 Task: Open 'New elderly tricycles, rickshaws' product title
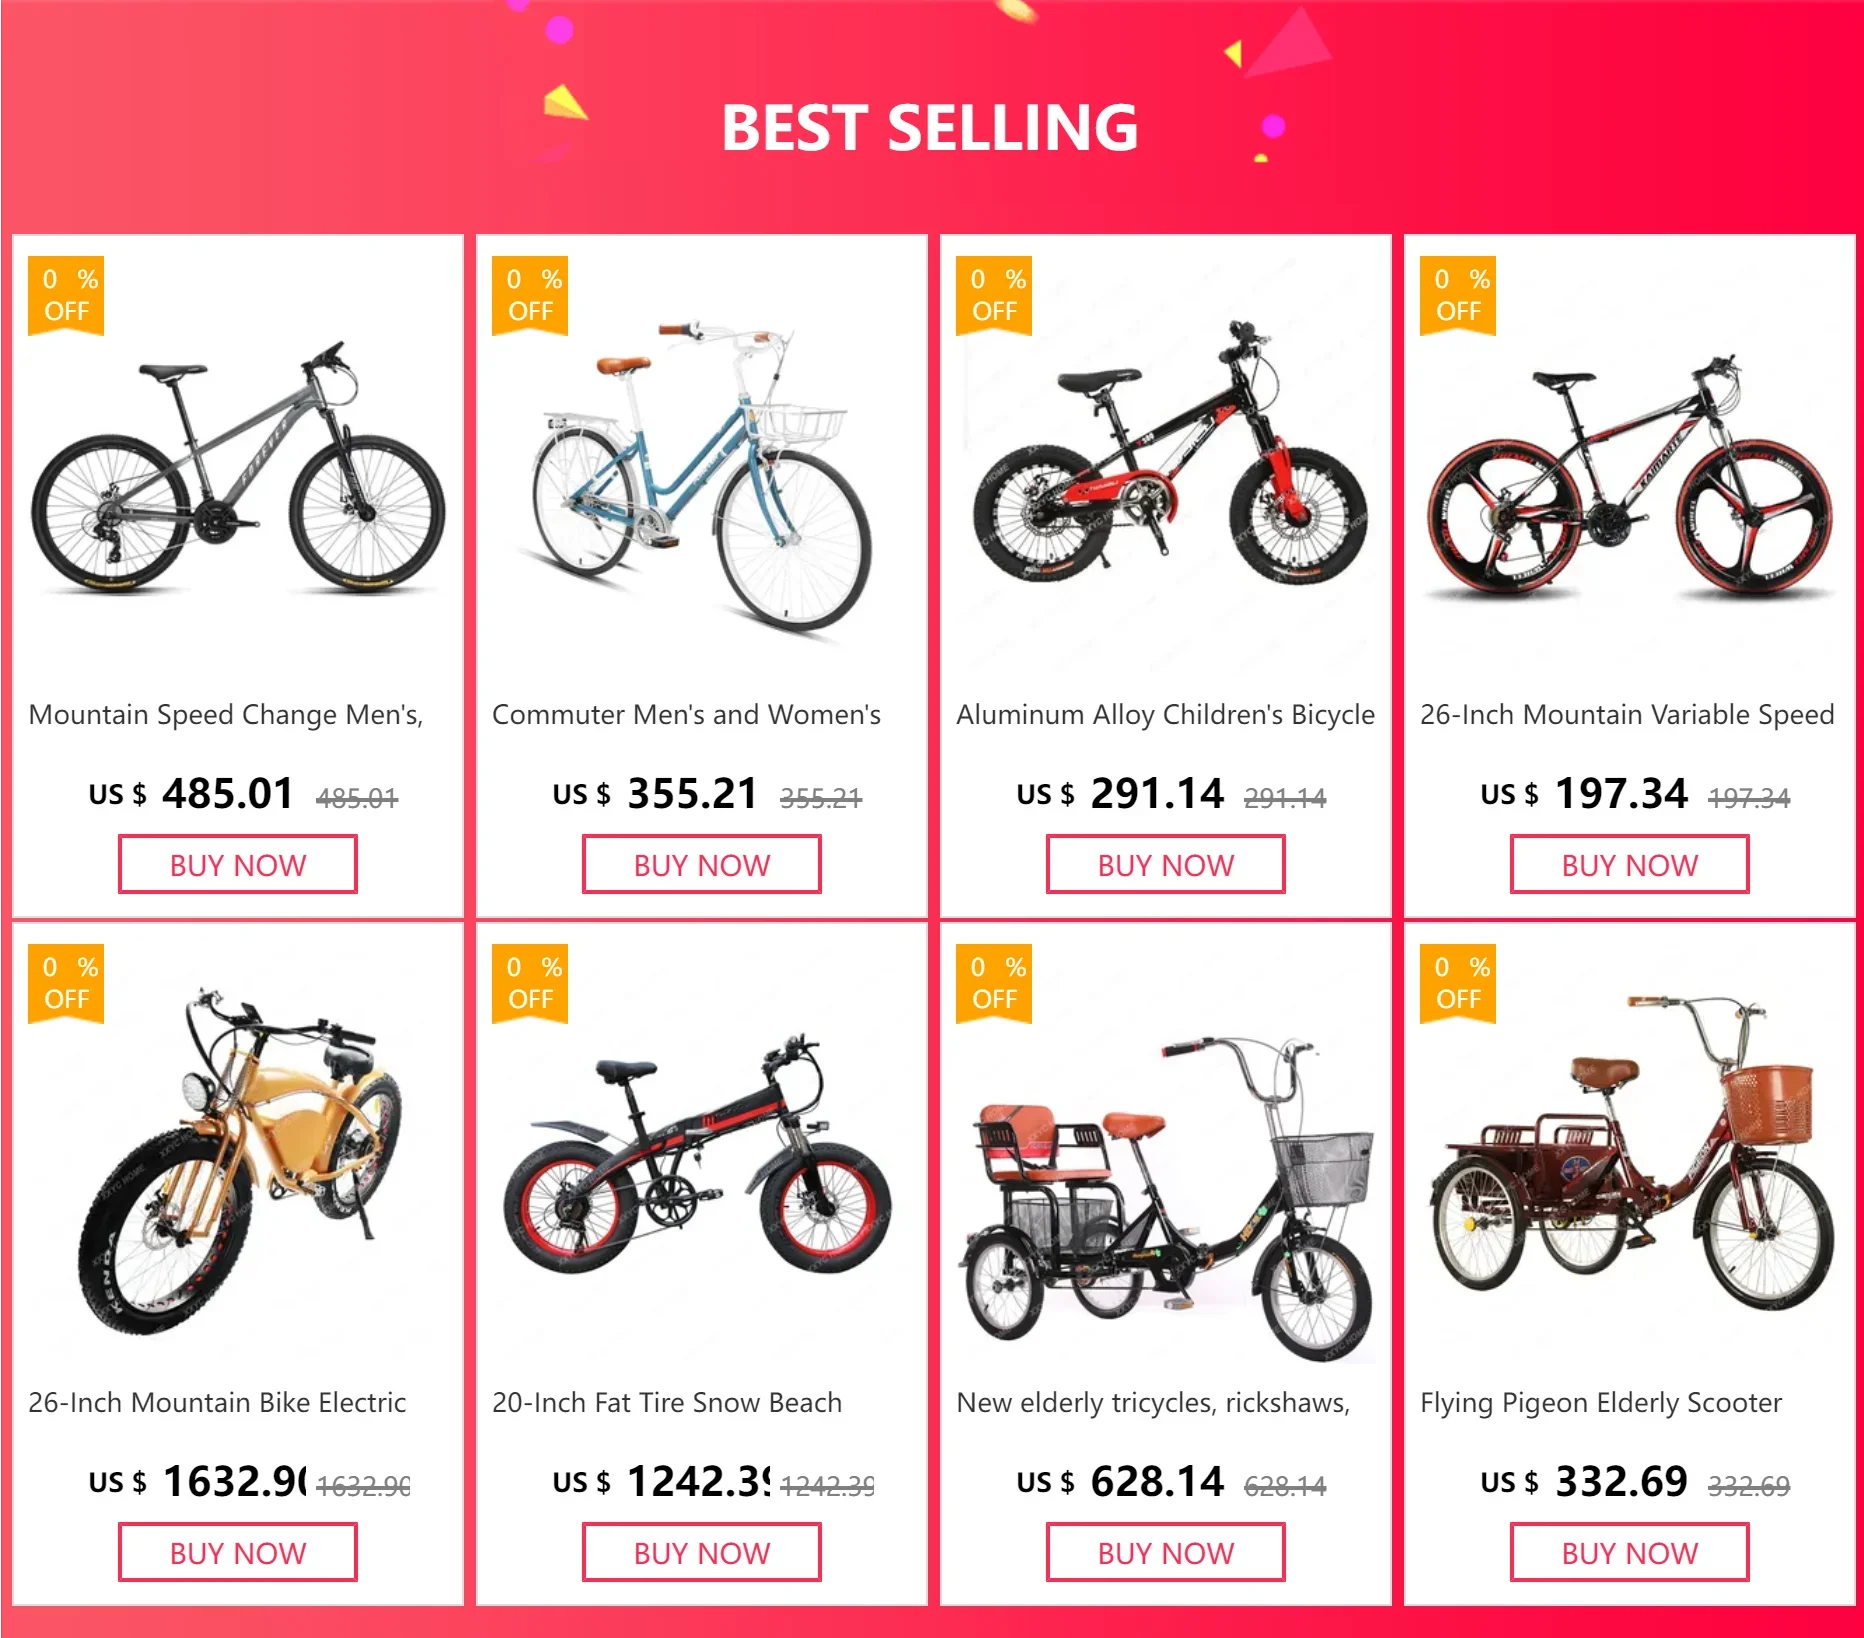(1153, 1403)
